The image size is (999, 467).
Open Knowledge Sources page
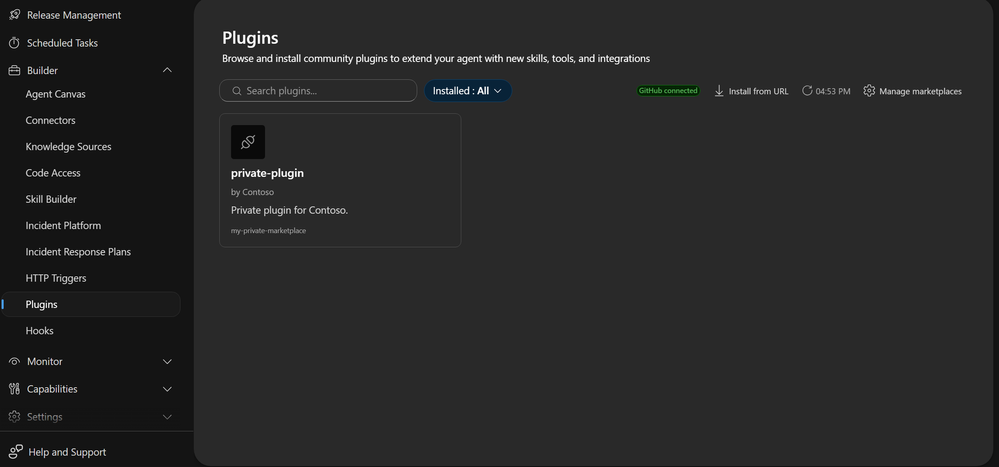pyautogui.click(x=68, y=147)
